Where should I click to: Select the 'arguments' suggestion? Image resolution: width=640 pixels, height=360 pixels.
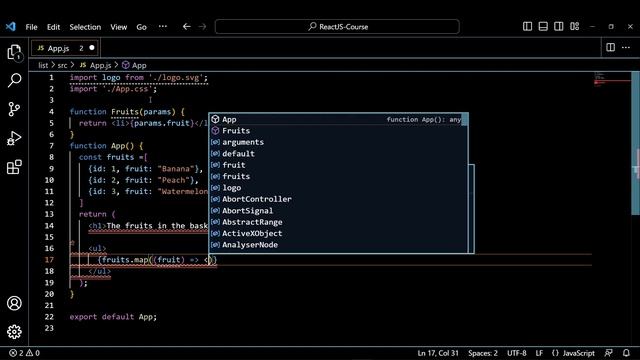pyautogui.click(x=338, y=142)
